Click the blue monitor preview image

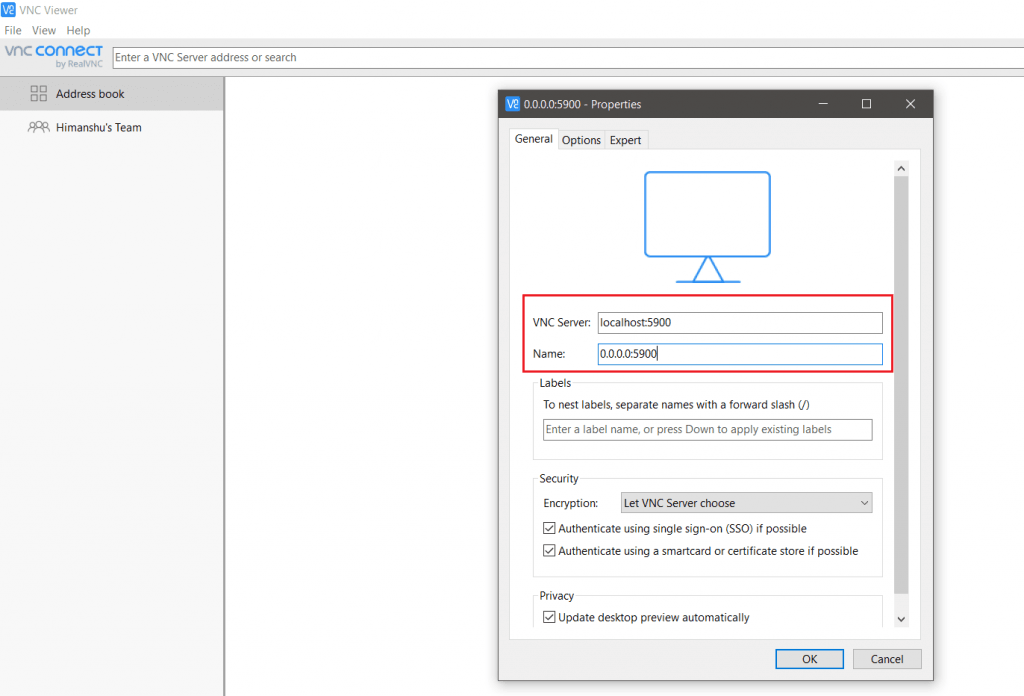point(707,227)
